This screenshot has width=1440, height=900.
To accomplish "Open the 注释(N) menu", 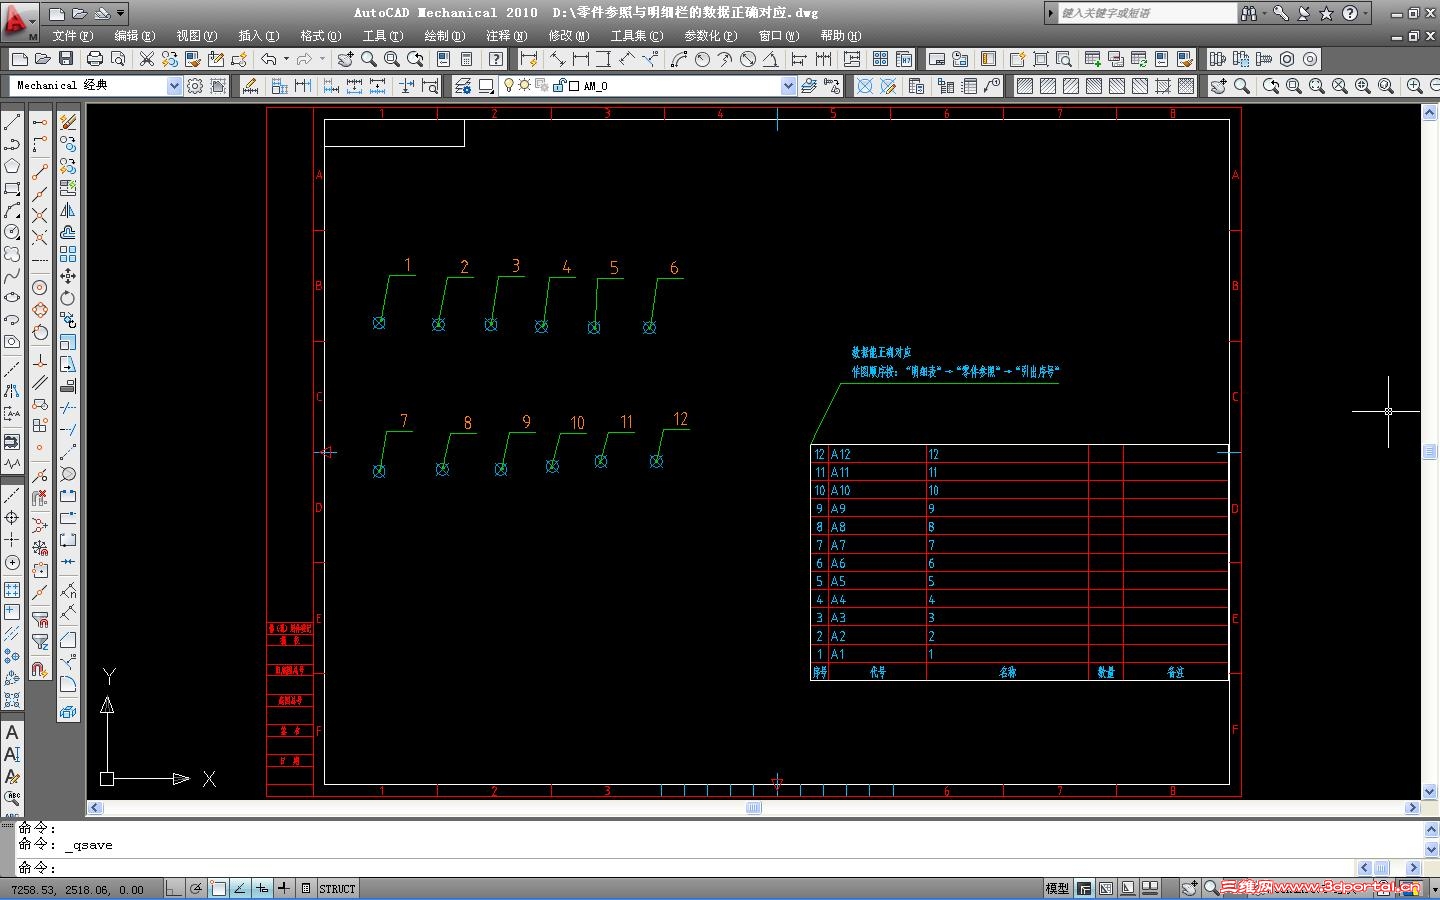I will coord(507,36).
